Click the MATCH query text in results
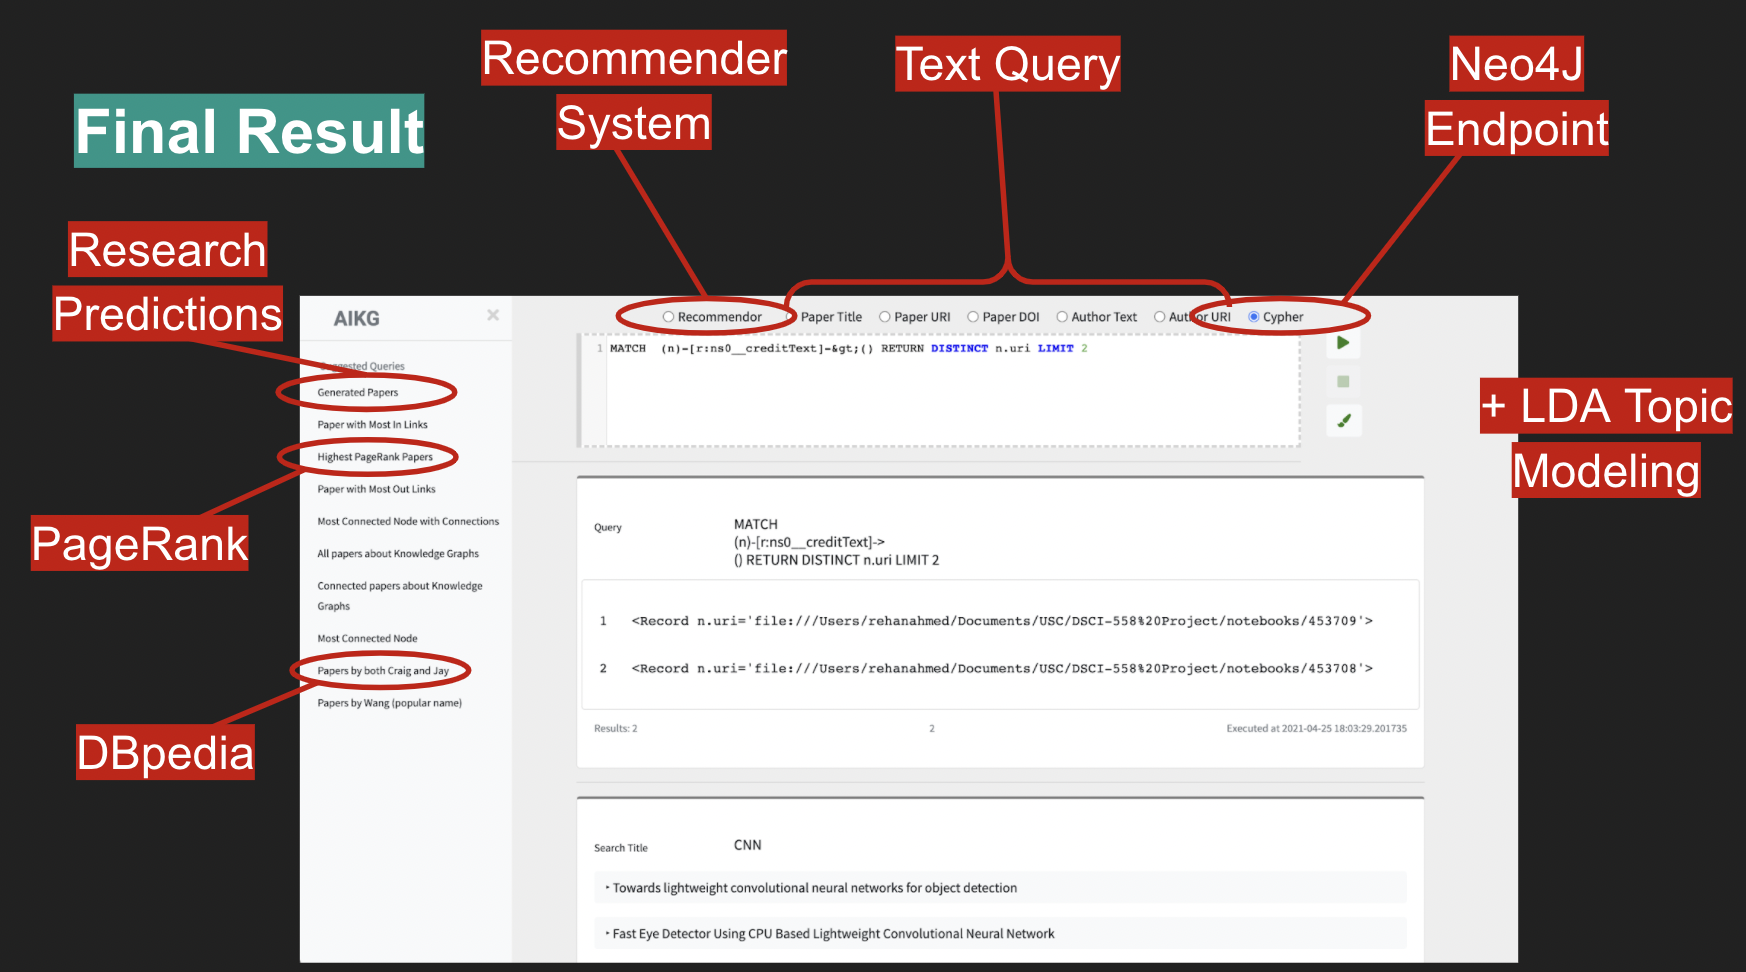 (836, 542)
